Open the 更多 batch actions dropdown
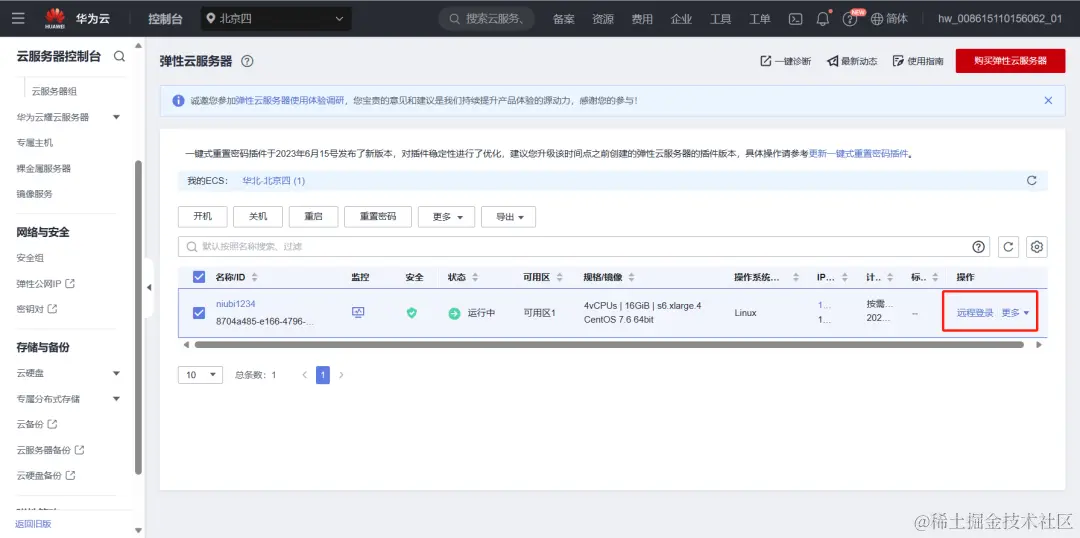This screenshot has width=1080, height=538. pos(444,216)
